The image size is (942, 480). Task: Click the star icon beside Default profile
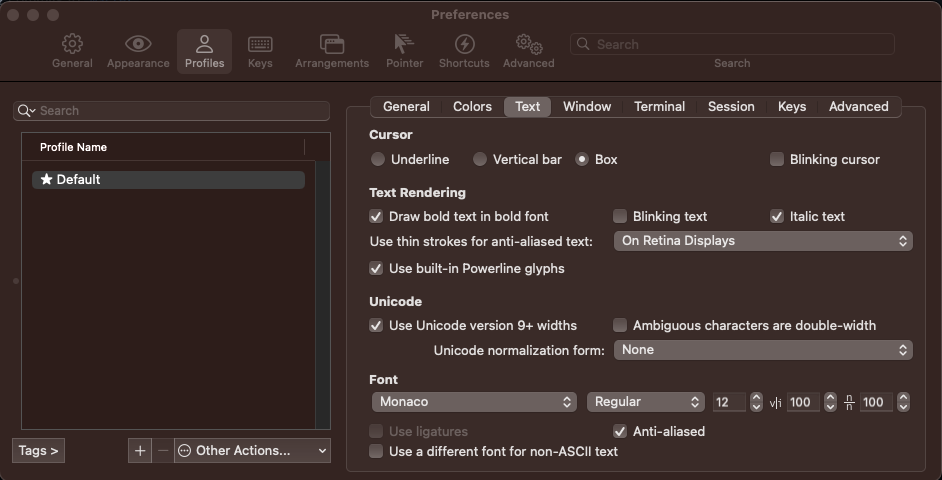tap(46, 179)
